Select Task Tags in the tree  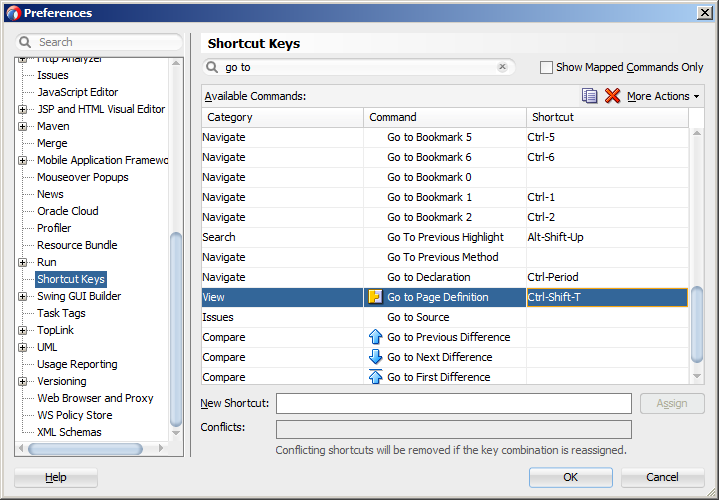(x=61, y=313)
